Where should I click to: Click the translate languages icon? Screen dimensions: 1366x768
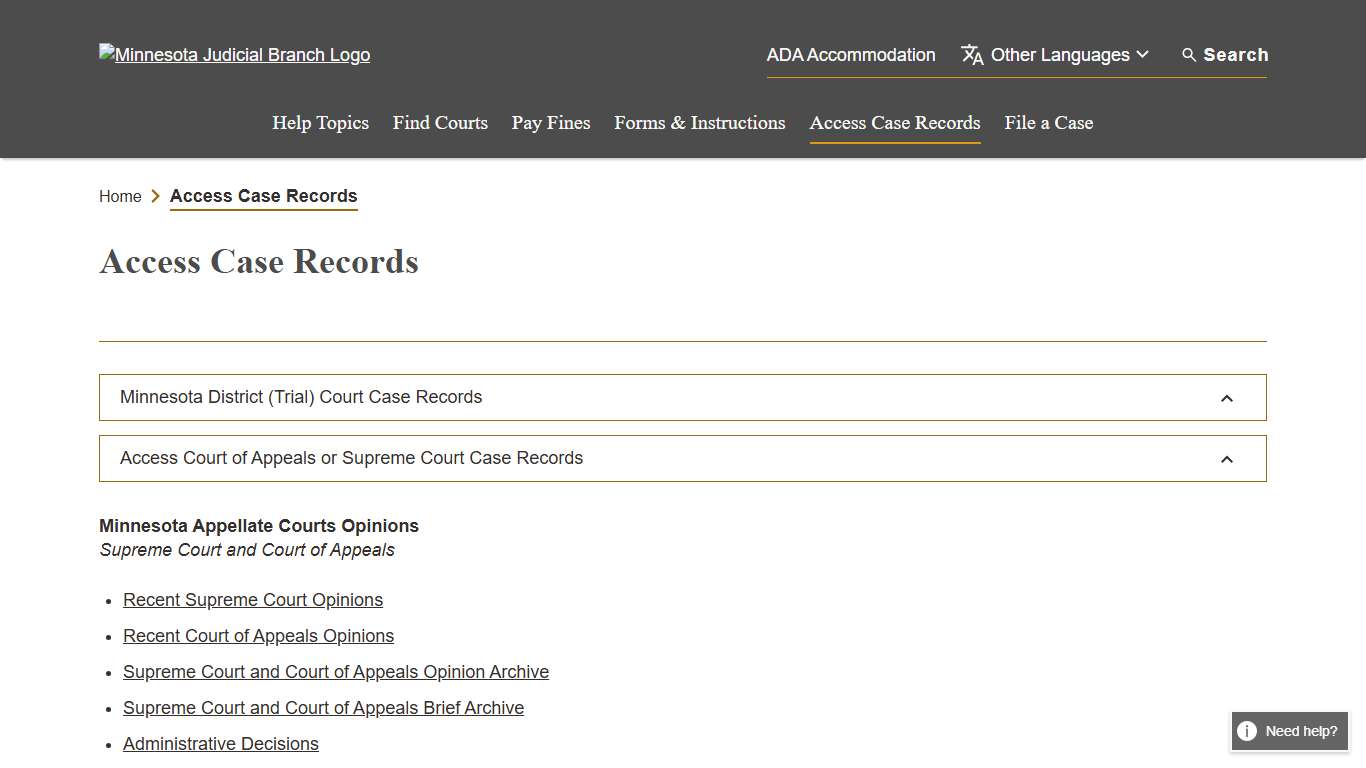point(971,55)
